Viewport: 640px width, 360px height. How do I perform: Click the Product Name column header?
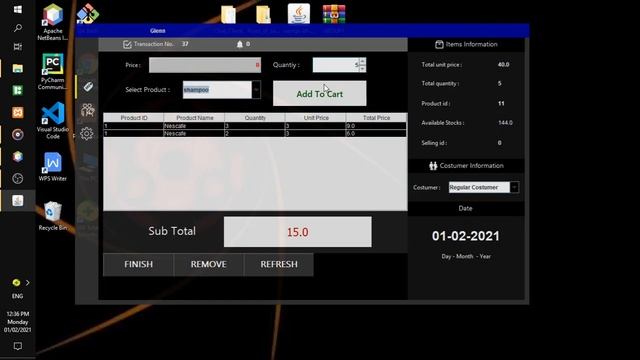pos(194,118)
